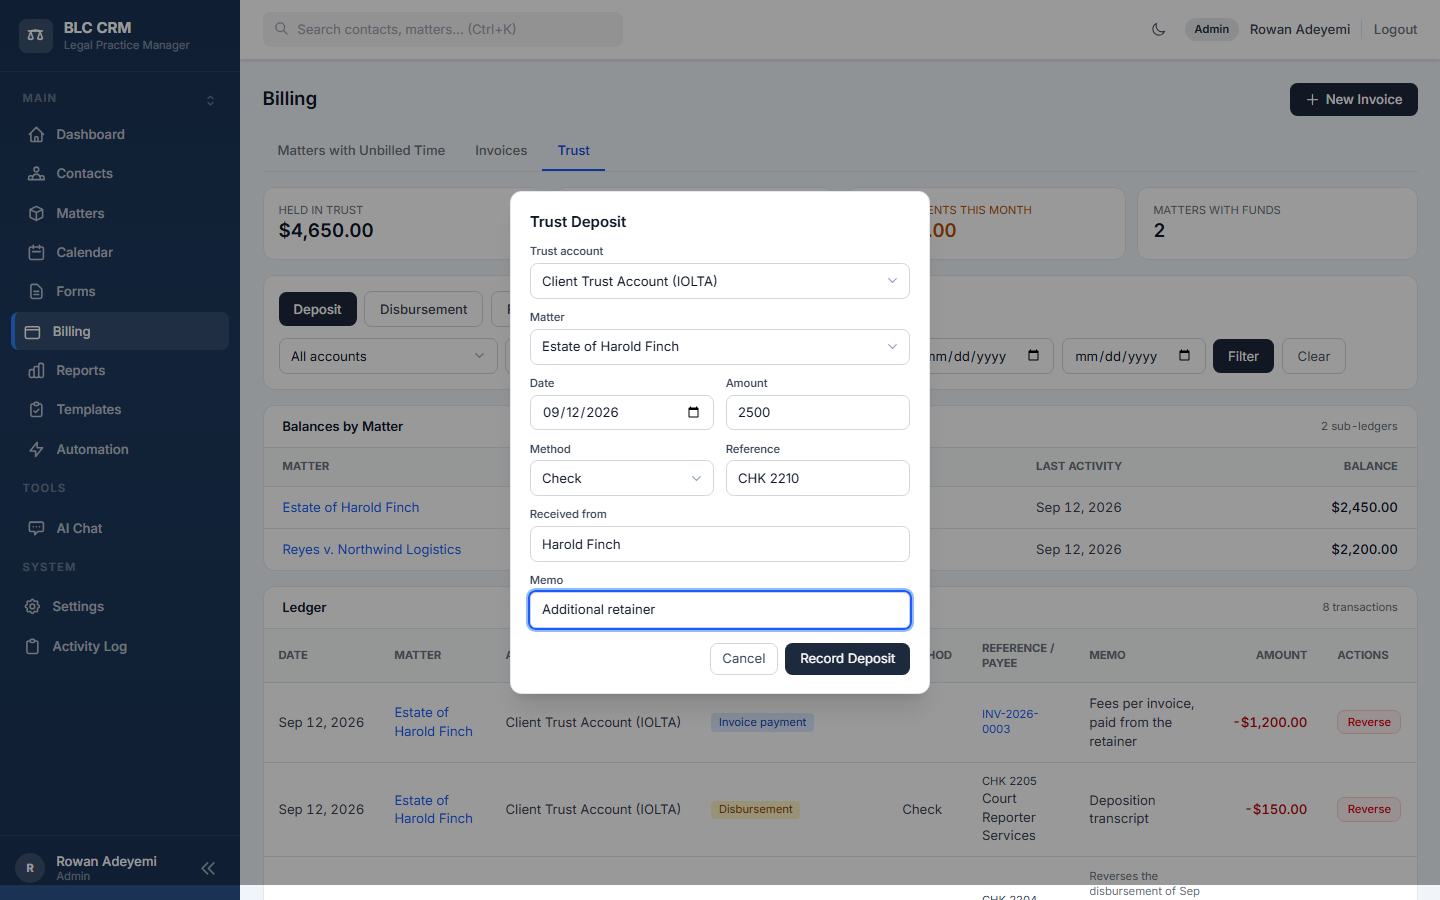The width and height of the screenshot is (1440, 900).
Task: Collapse the MAIN section in the sidebar
Action: (210, 100)
